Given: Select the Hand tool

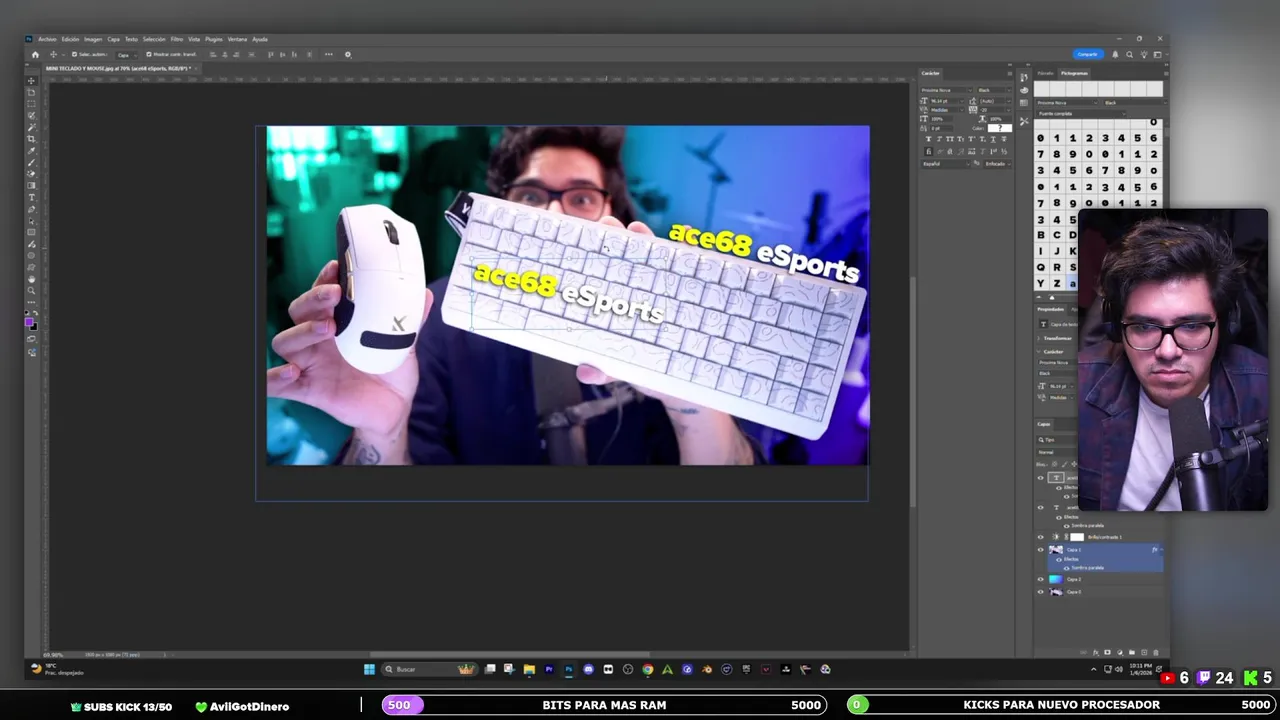Looking at the screenshot, I should 30,278.
